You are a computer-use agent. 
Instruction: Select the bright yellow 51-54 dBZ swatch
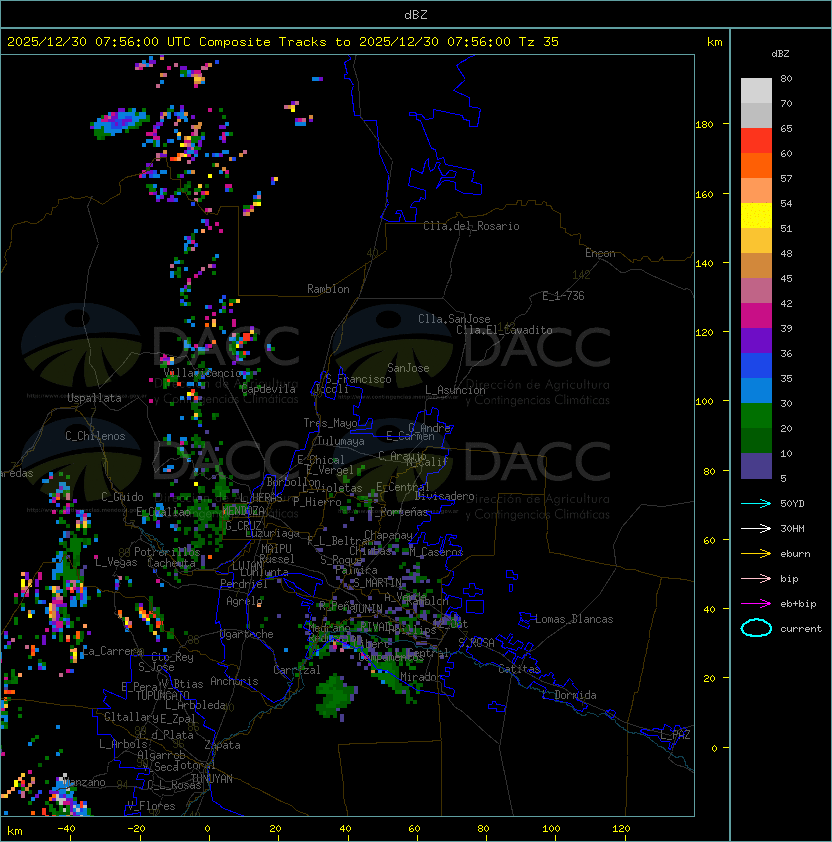756,216
